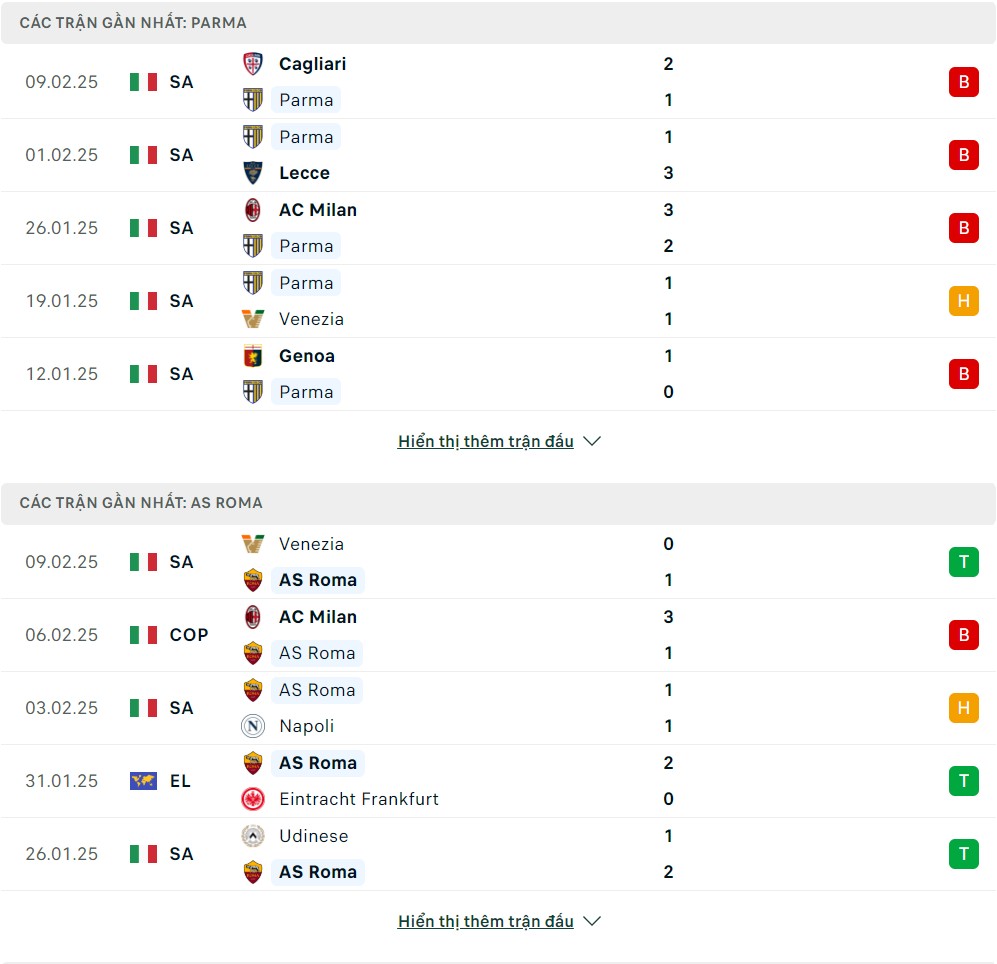Open the AC Milan team link in Parma section
The image size is (997, 964).
pos(318,210)
